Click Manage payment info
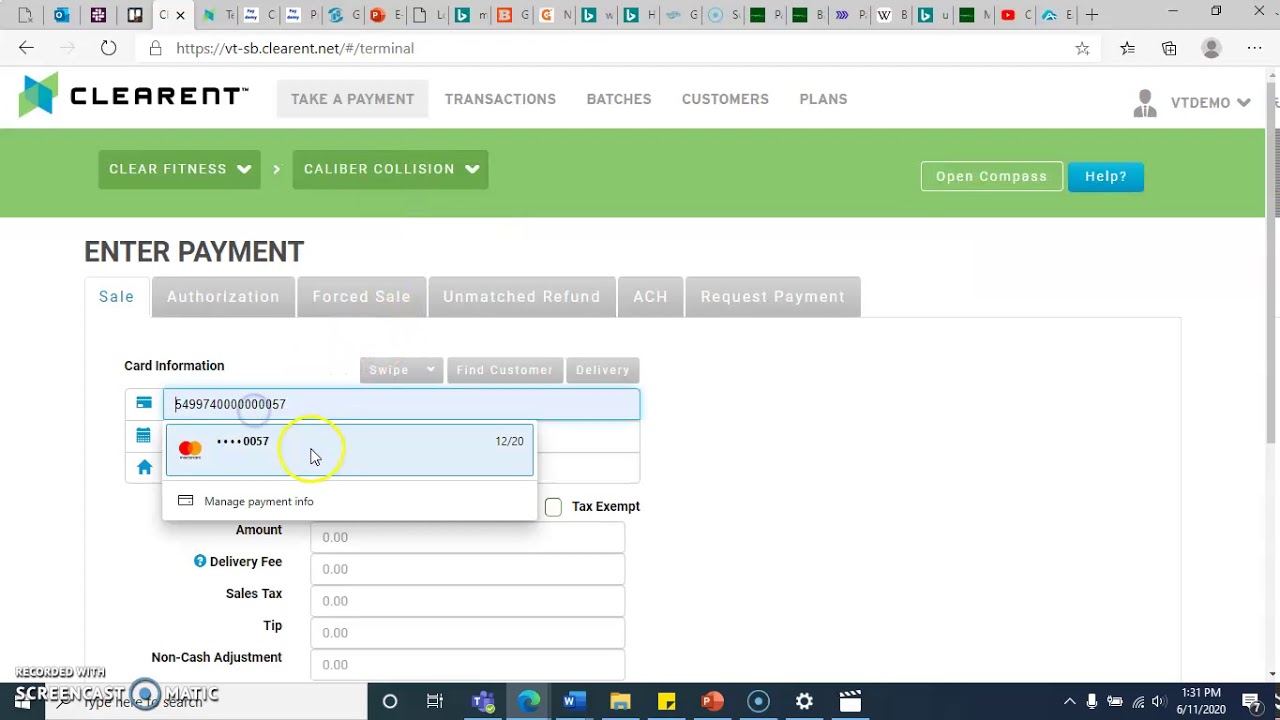The height and width of the screenshot is (720, 1280). pos(258,501)
